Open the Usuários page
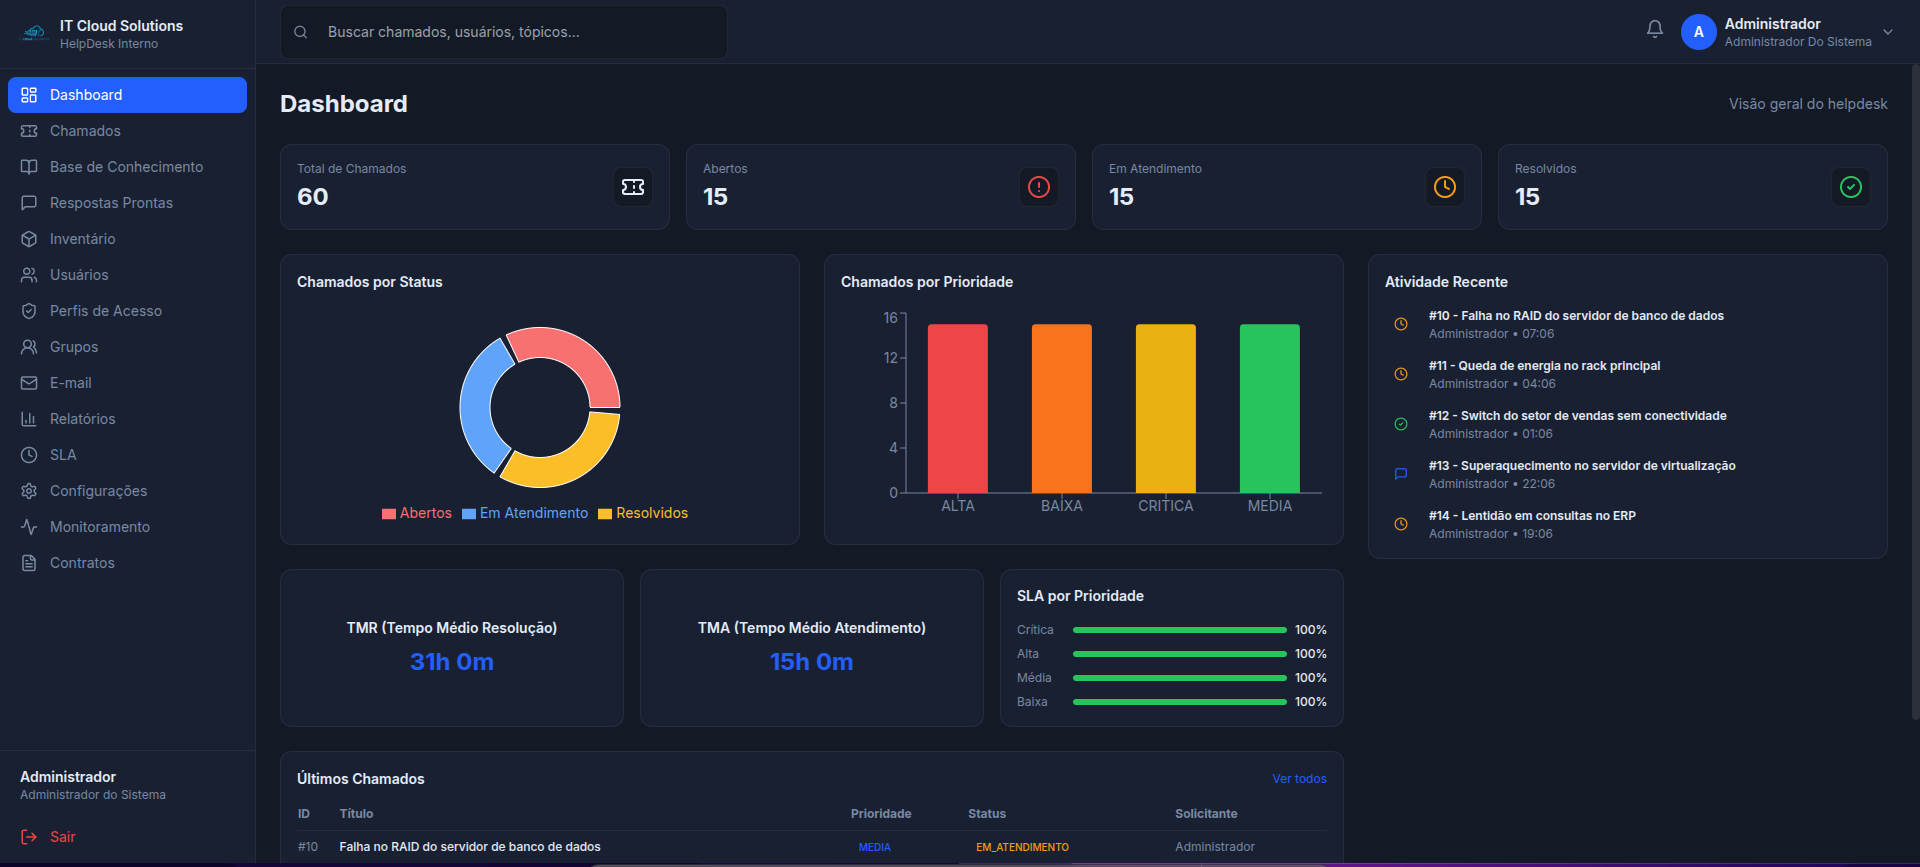The image size is (1920, 867). pyautogui.click(x=127, y=275)
